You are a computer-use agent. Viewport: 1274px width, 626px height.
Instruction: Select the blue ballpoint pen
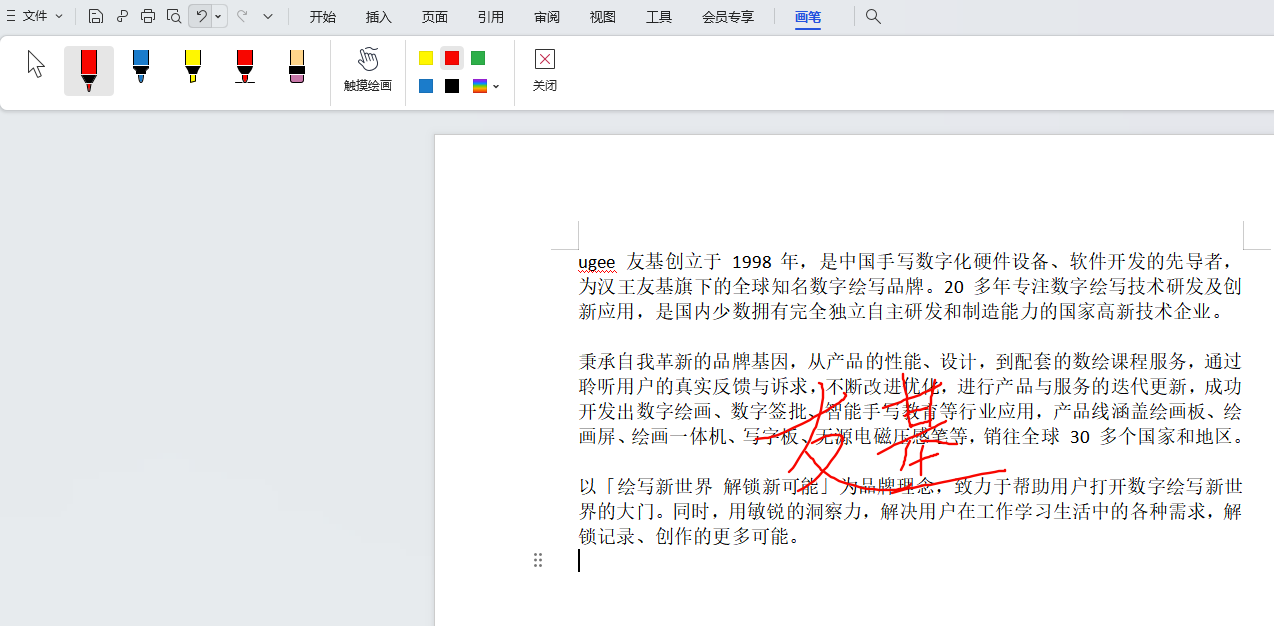[141, 66]
